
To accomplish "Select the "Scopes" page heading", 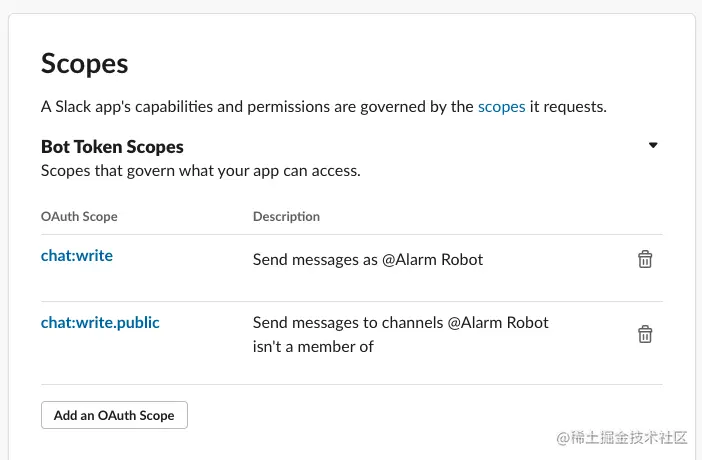I will pos(84,64).
